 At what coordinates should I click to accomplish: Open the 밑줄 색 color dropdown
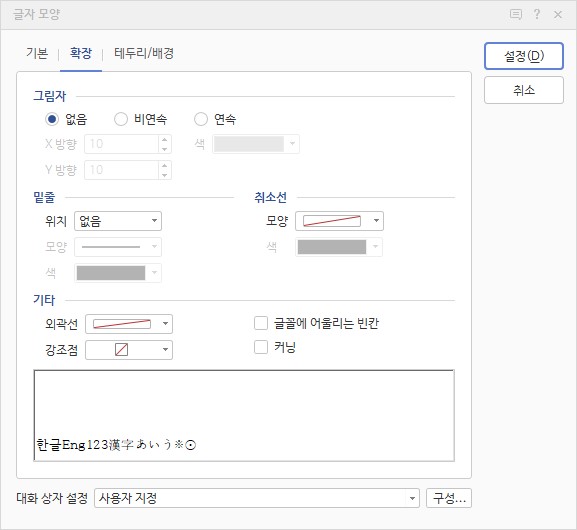pyautogui.click(x=118, y=273)
